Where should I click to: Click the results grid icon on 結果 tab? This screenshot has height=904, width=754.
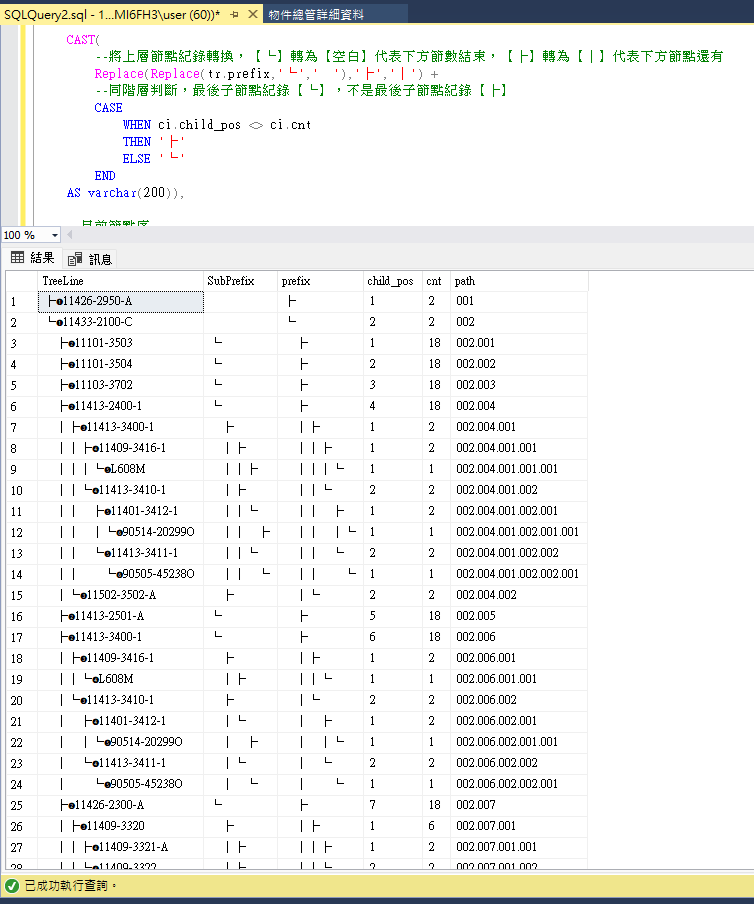tap(18, 258)
